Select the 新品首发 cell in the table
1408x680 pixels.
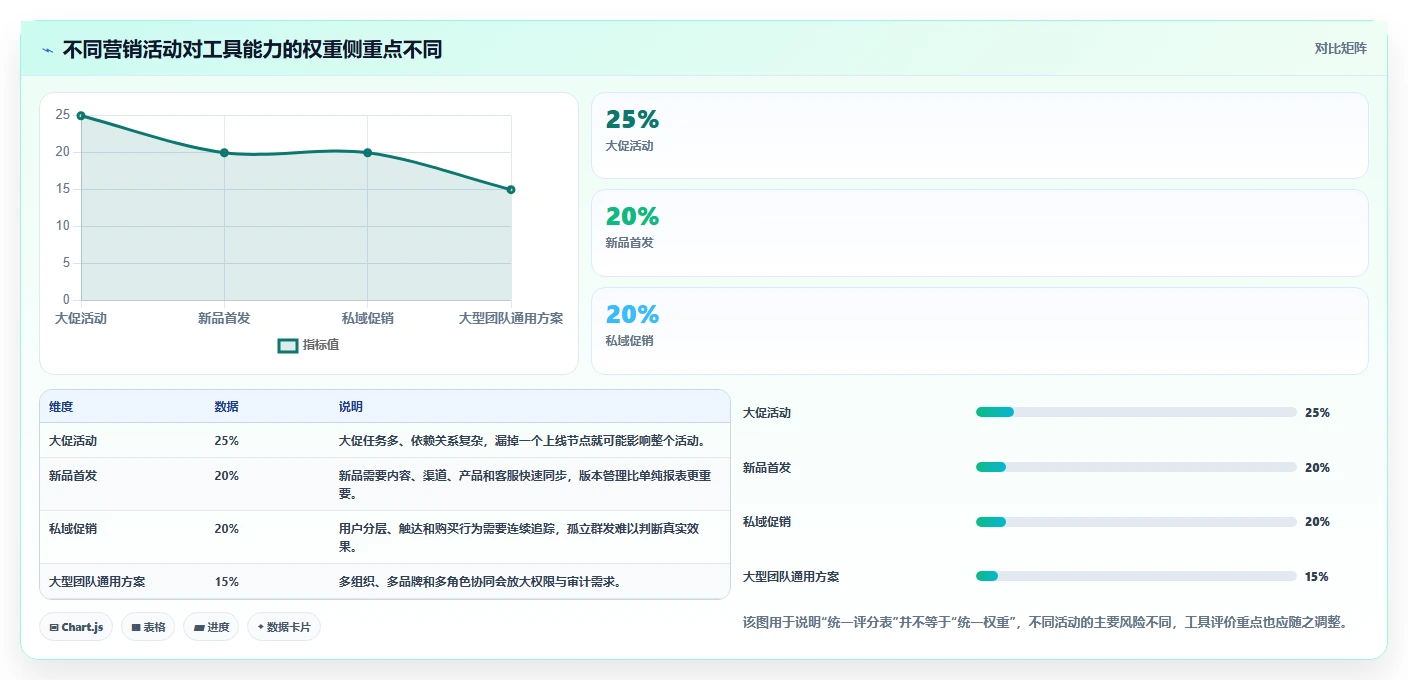[x=73, y=476]
